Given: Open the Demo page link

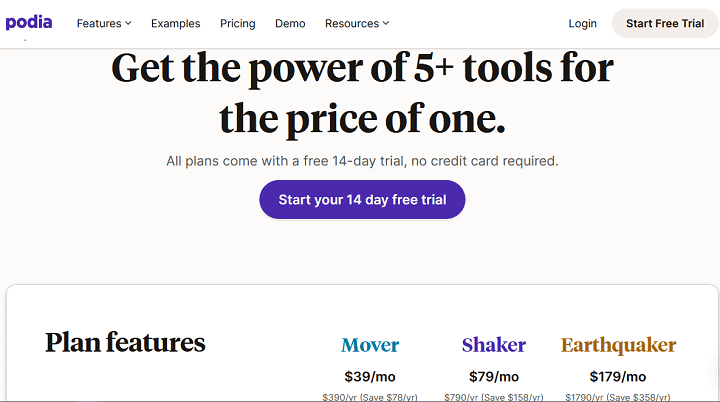Looking at the screenshot, I should (290, 23).
